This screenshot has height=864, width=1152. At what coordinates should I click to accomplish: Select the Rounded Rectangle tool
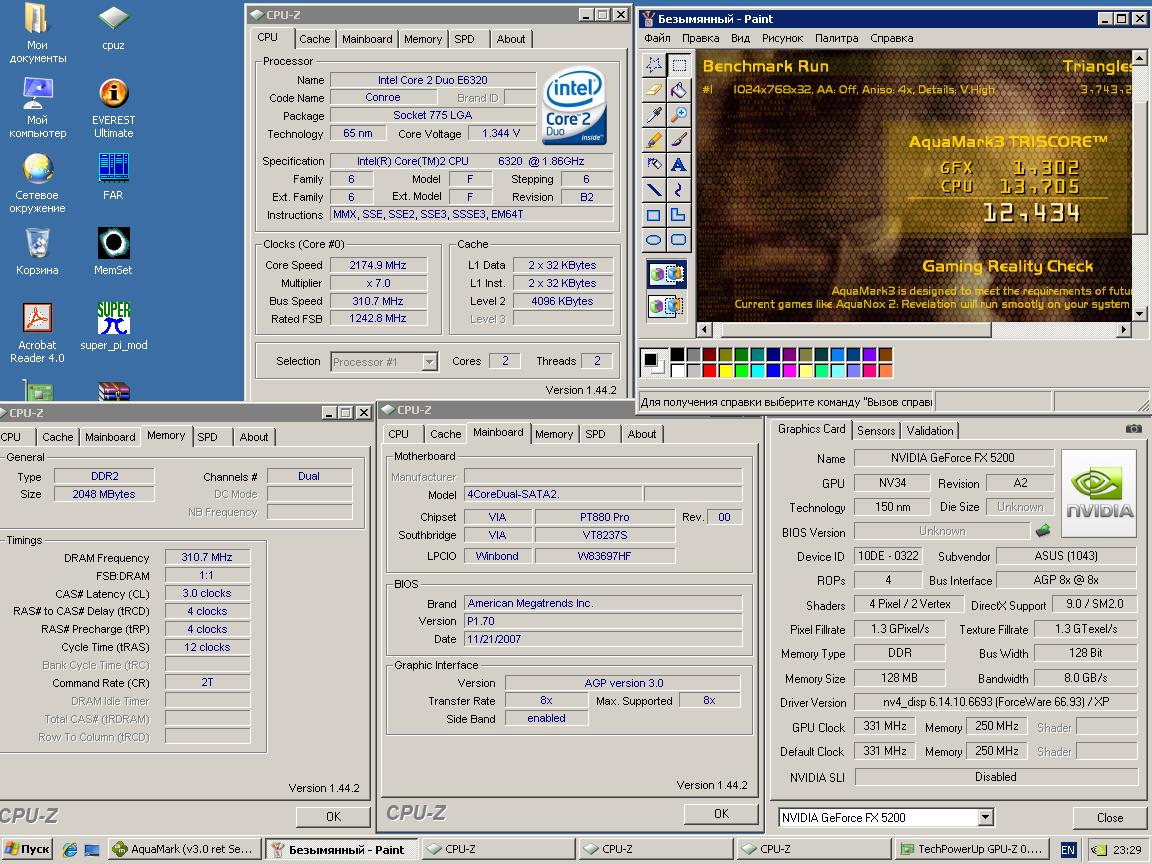pos(679,240)
